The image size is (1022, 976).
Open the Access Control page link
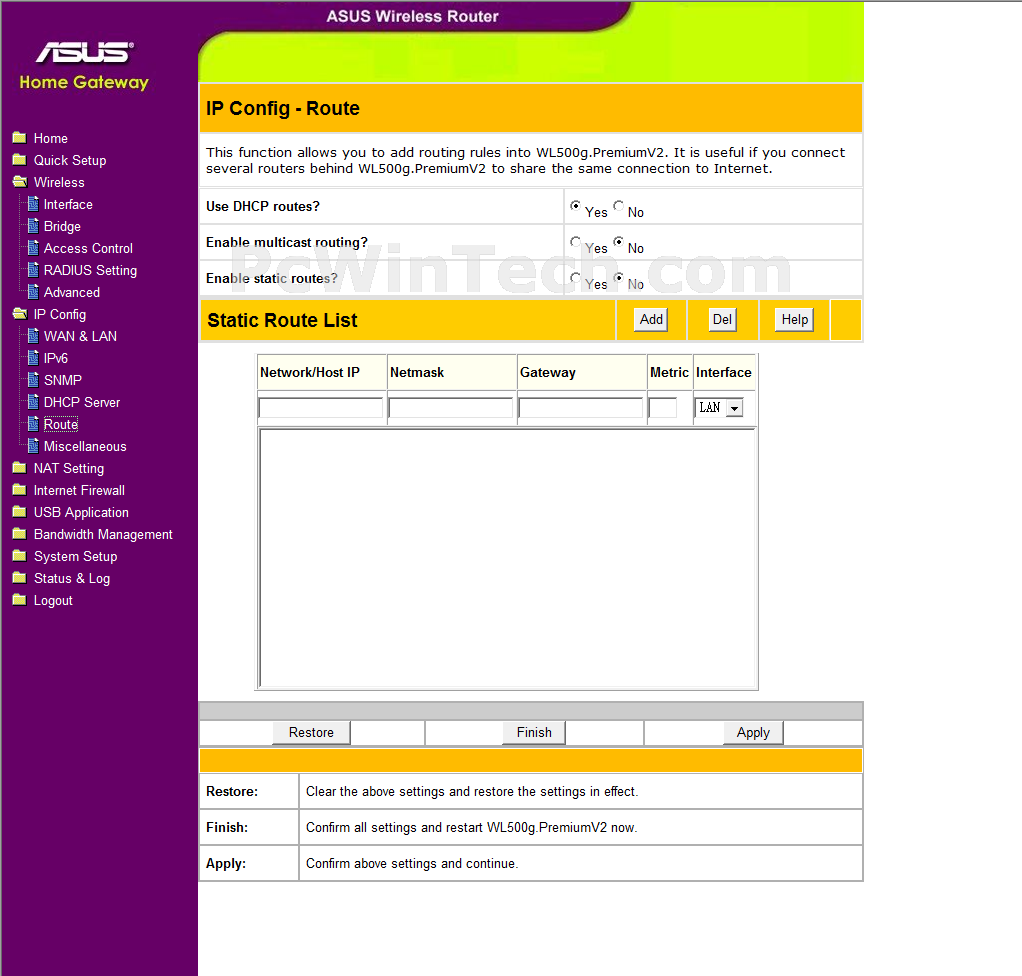[x=88, y=248]
